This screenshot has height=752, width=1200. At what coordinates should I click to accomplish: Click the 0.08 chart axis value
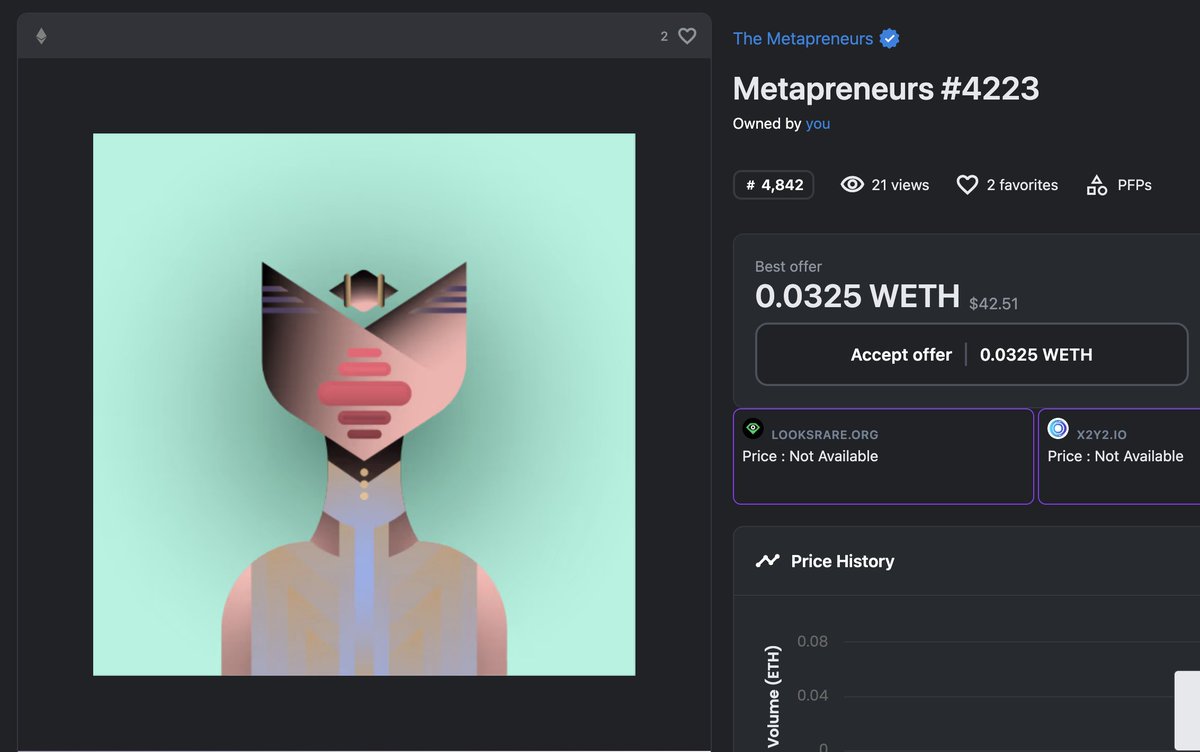click(x=813, y=641)
